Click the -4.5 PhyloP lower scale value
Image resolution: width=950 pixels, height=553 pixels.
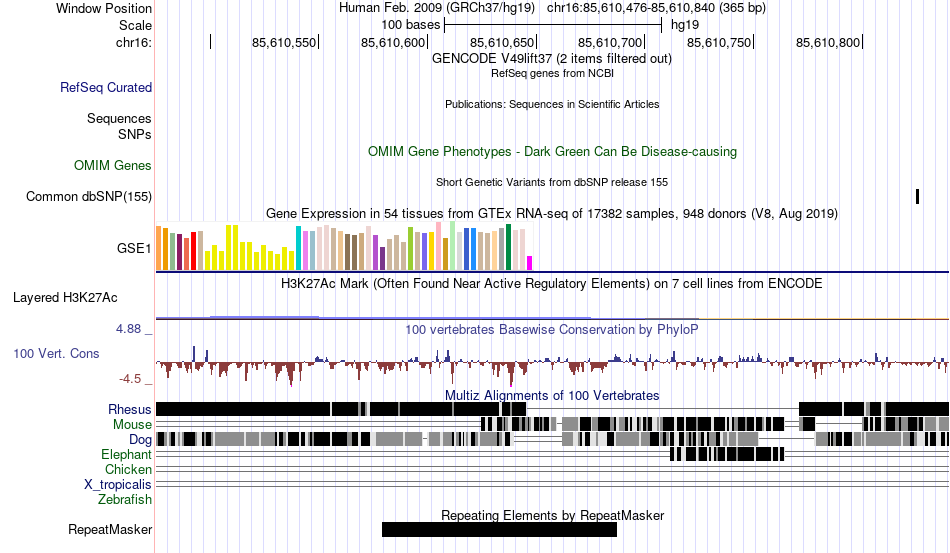click(x=130, y=379)
